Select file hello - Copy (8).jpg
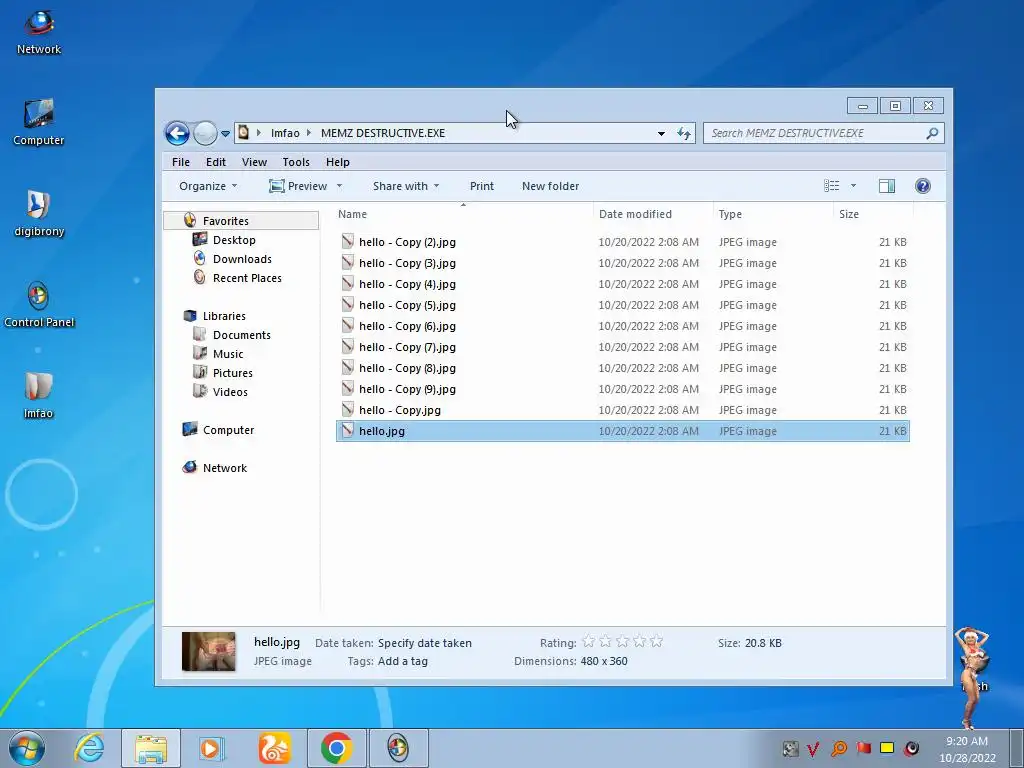This screenshot has height=768, width=1024. pos(622,368)
